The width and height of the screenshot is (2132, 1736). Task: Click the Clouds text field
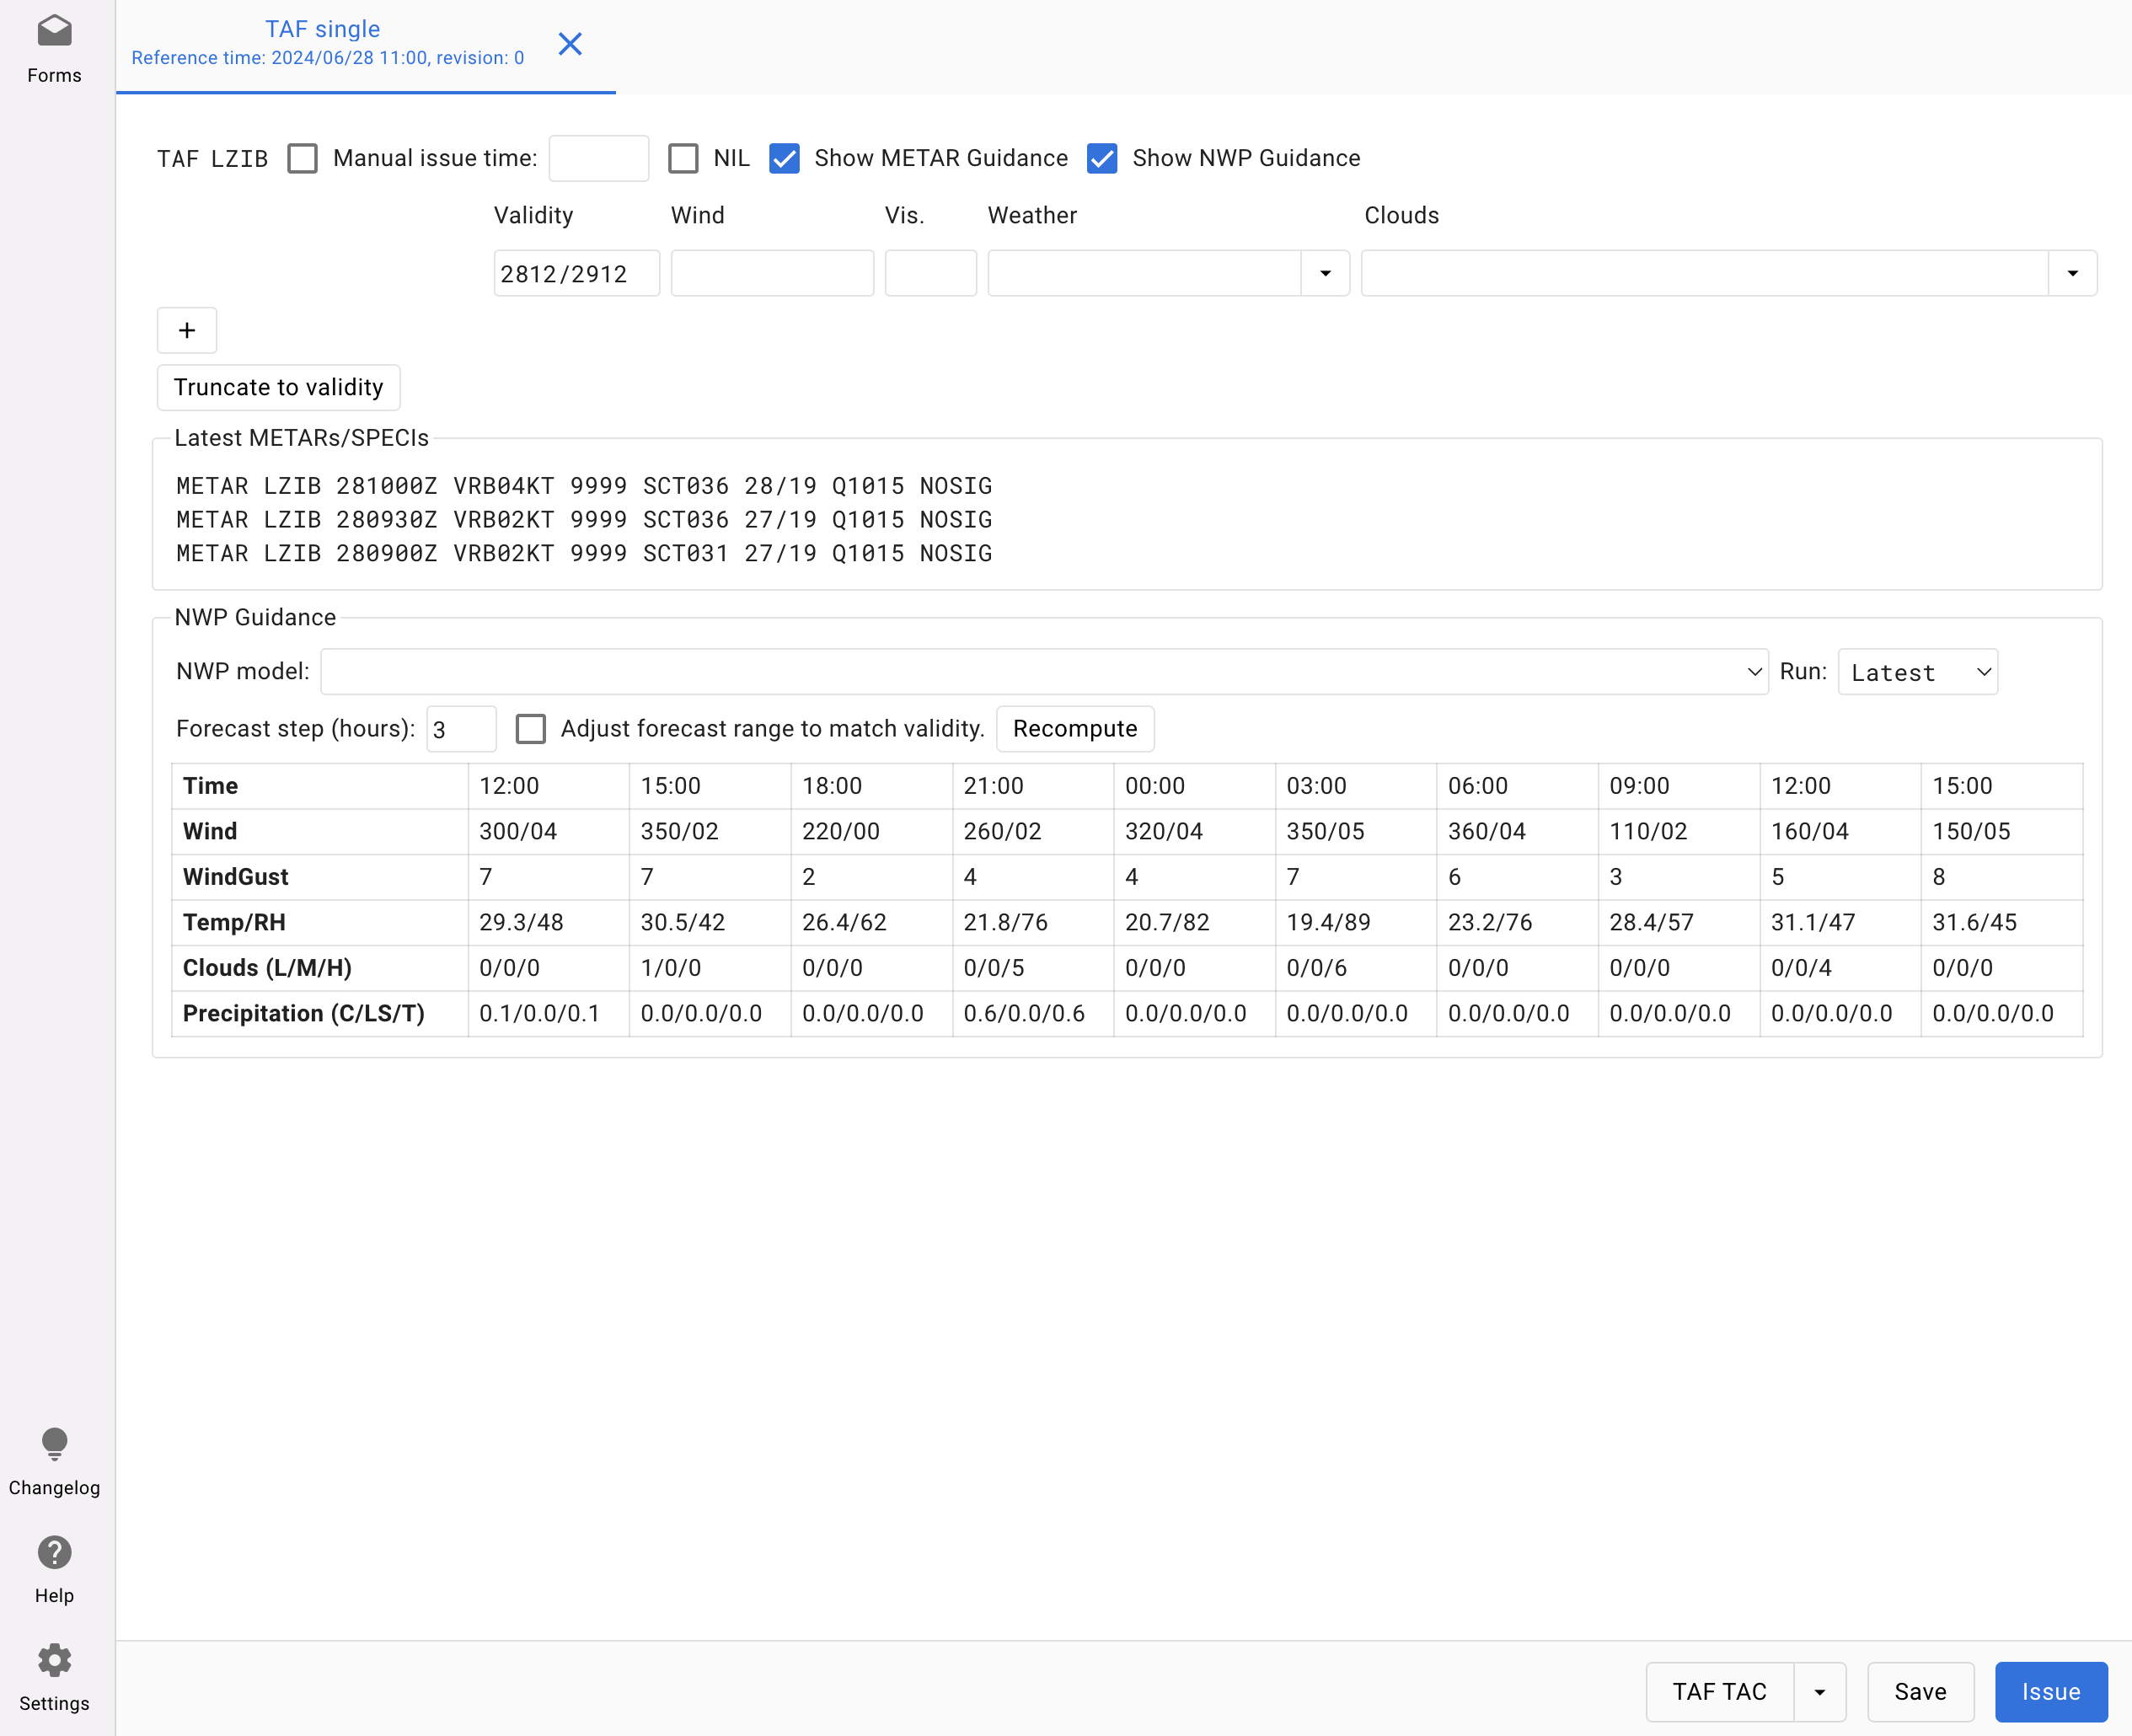(x=1705, y=273)
